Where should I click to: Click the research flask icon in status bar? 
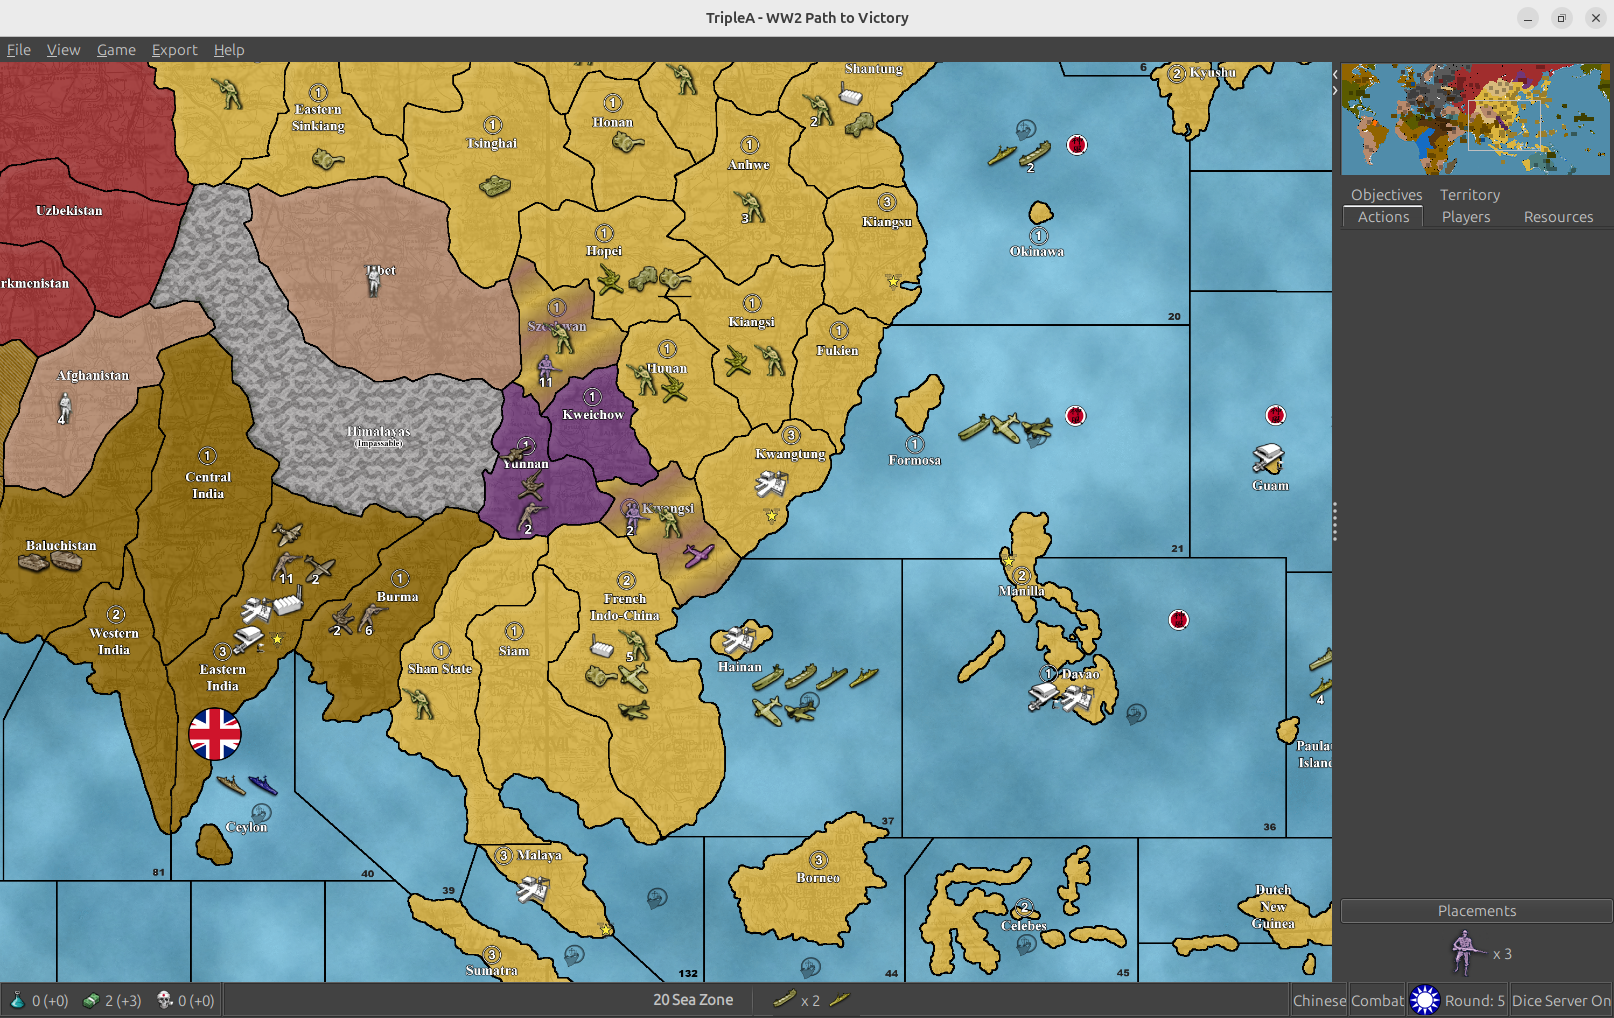(17, 1000)
